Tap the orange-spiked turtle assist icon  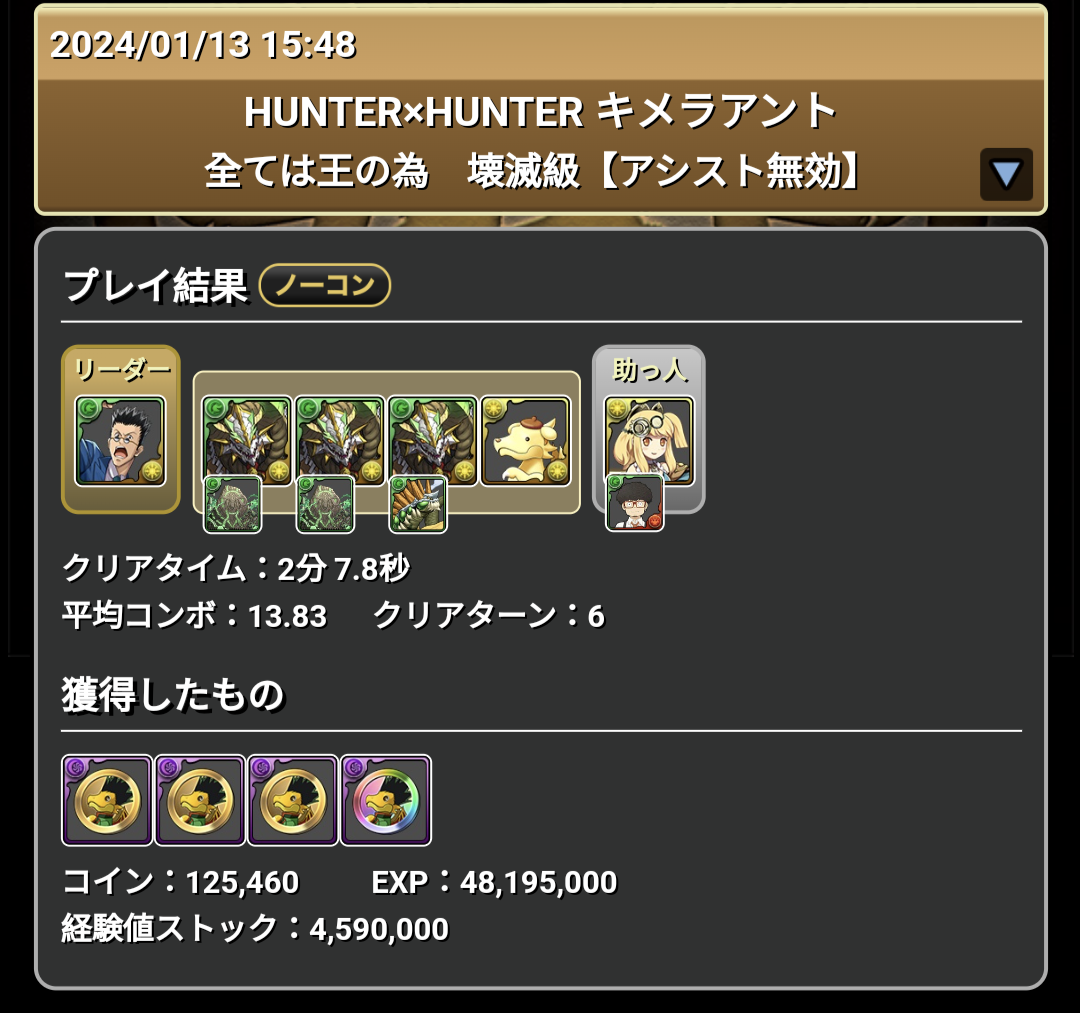(418, 504)
